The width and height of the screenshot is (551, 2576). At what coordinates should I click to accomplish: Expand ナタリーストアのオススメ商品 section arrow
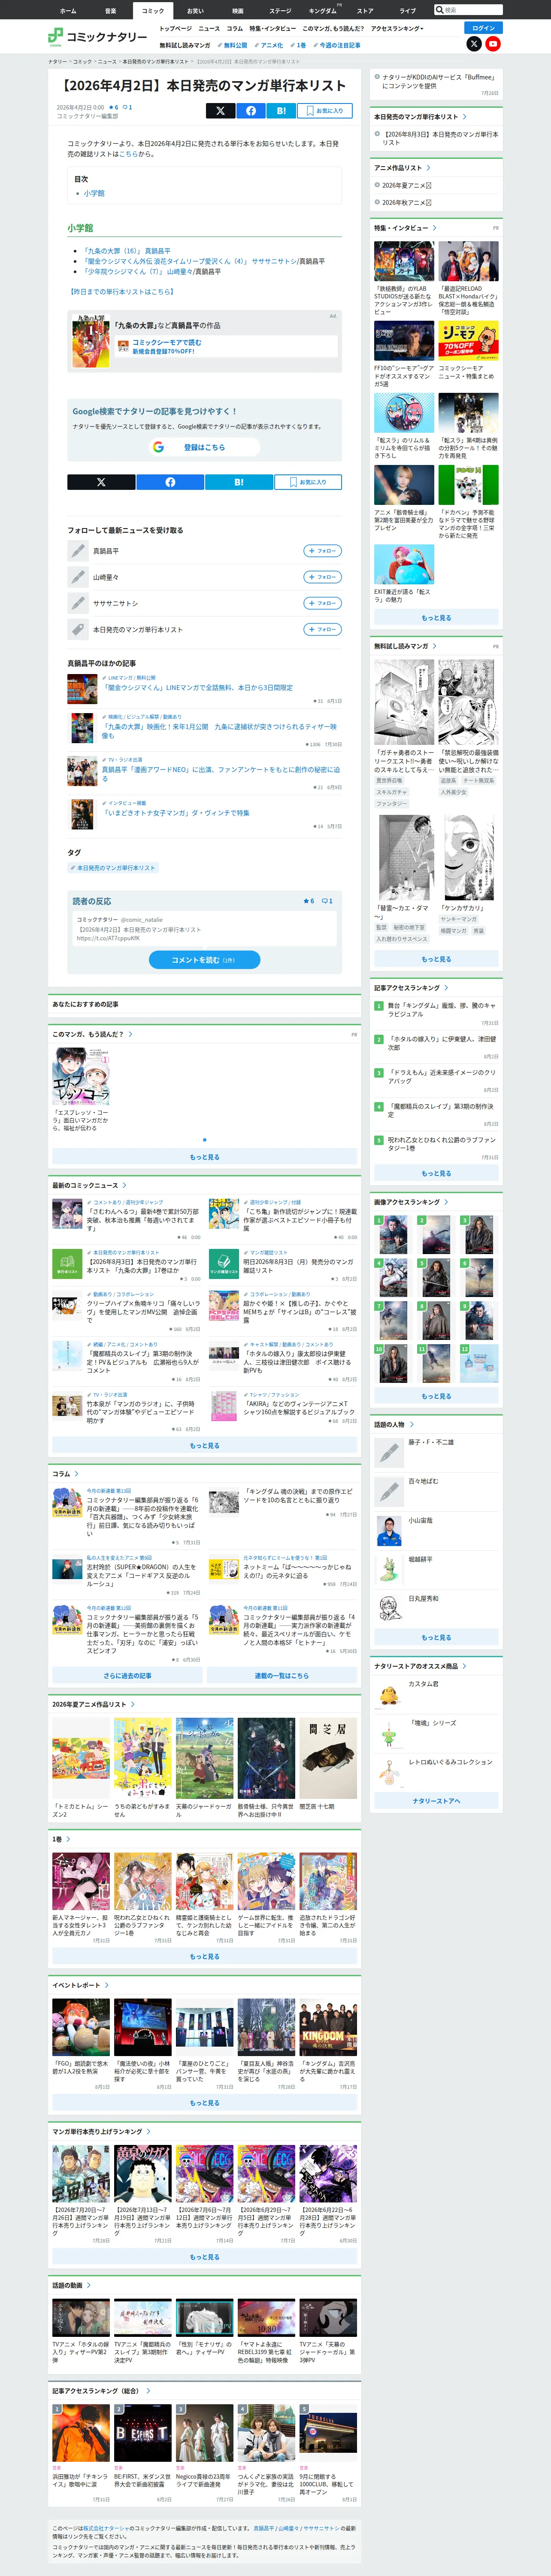coord(464,1666)
